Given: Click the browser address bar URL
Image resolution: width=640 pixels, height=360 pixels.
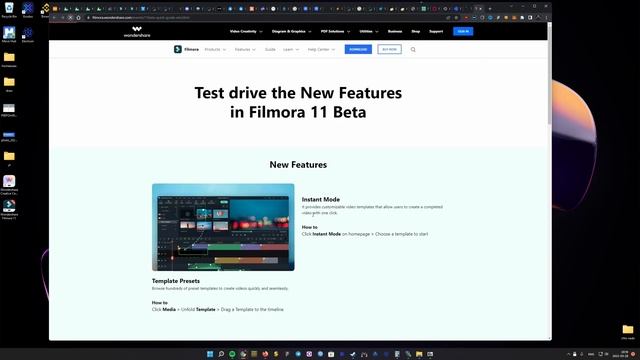Looking at the screenshot, I should pyautogui.click(x=141, y=18).
